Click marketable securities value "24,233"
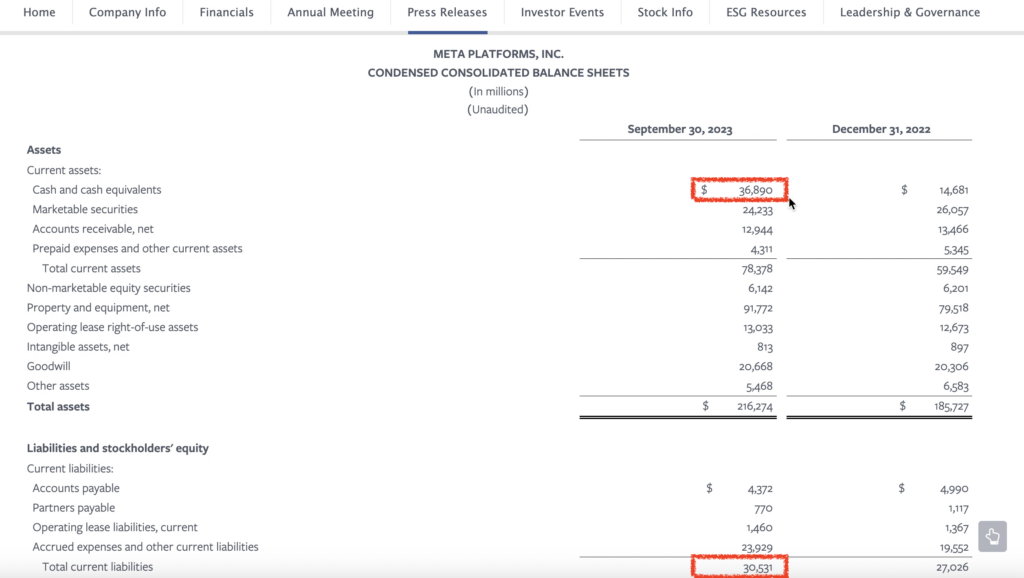The width and height of the screenshot is (1024, 578). [x=758, y=210]
